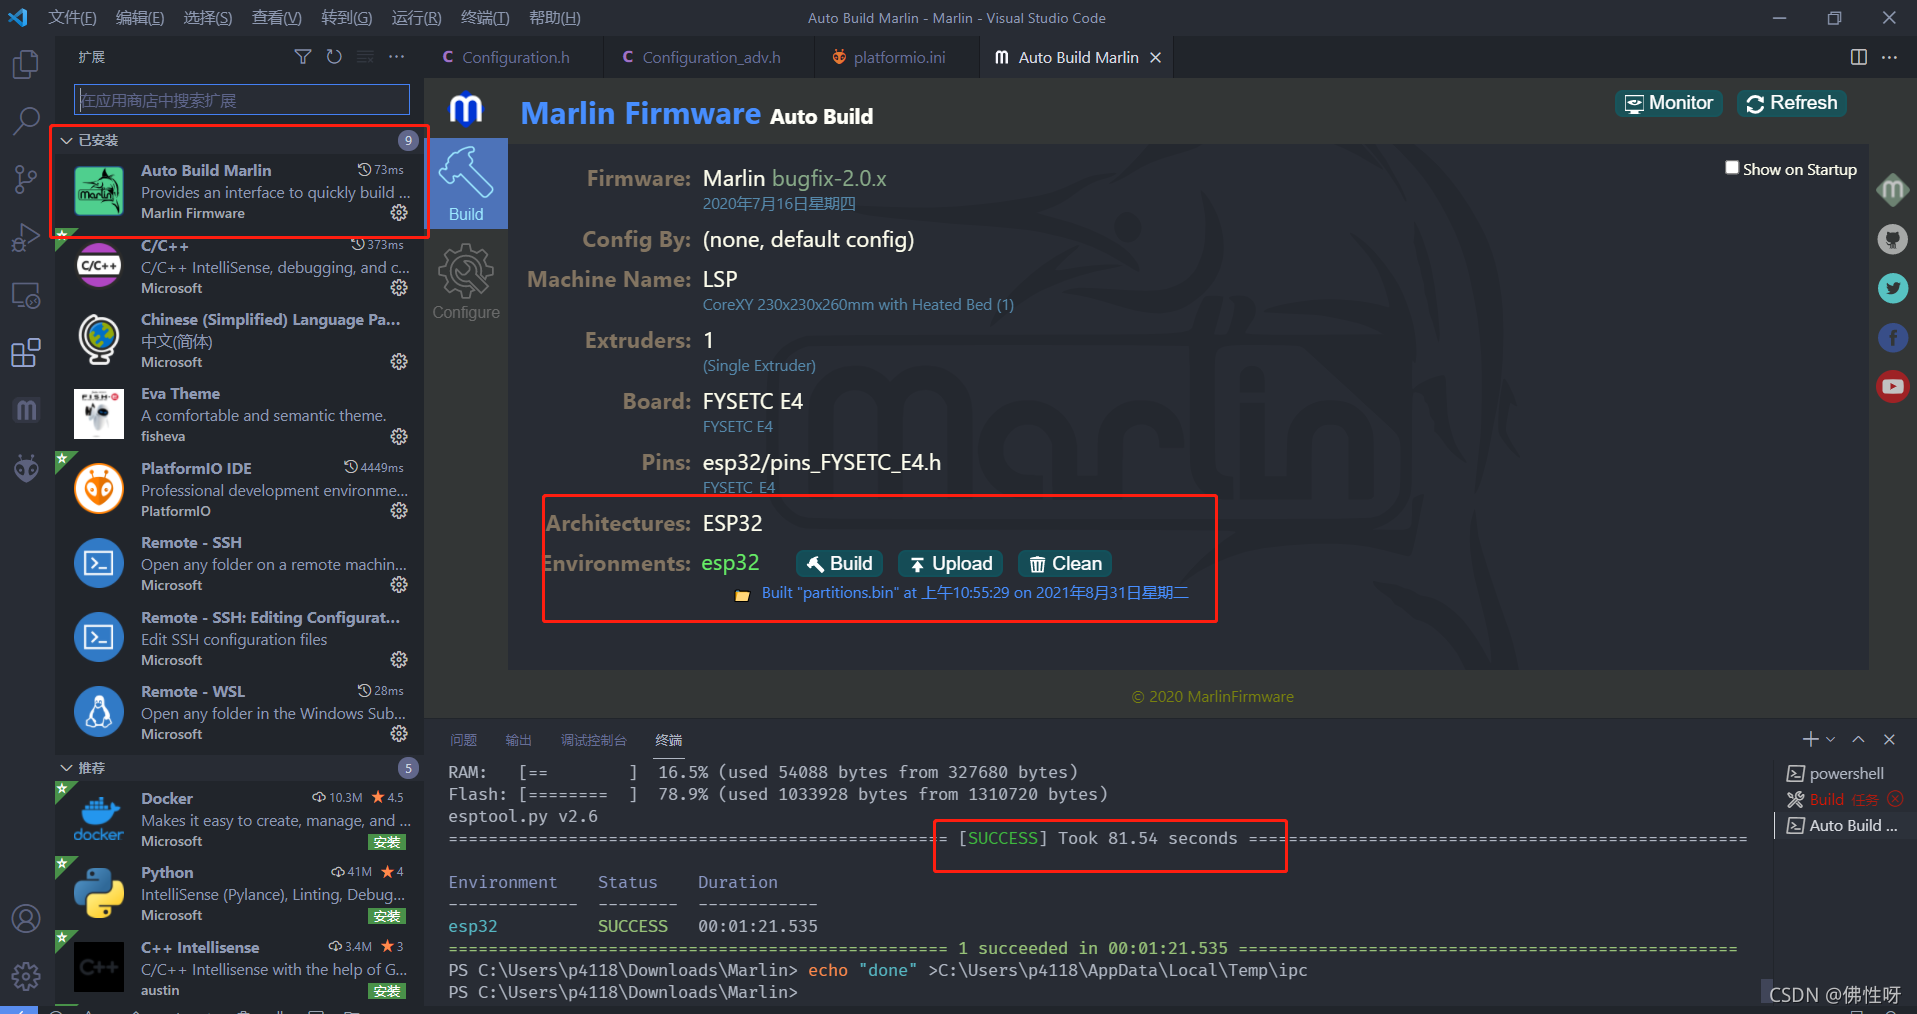
Task: Install the Docker extension
Action: point(387,842)
